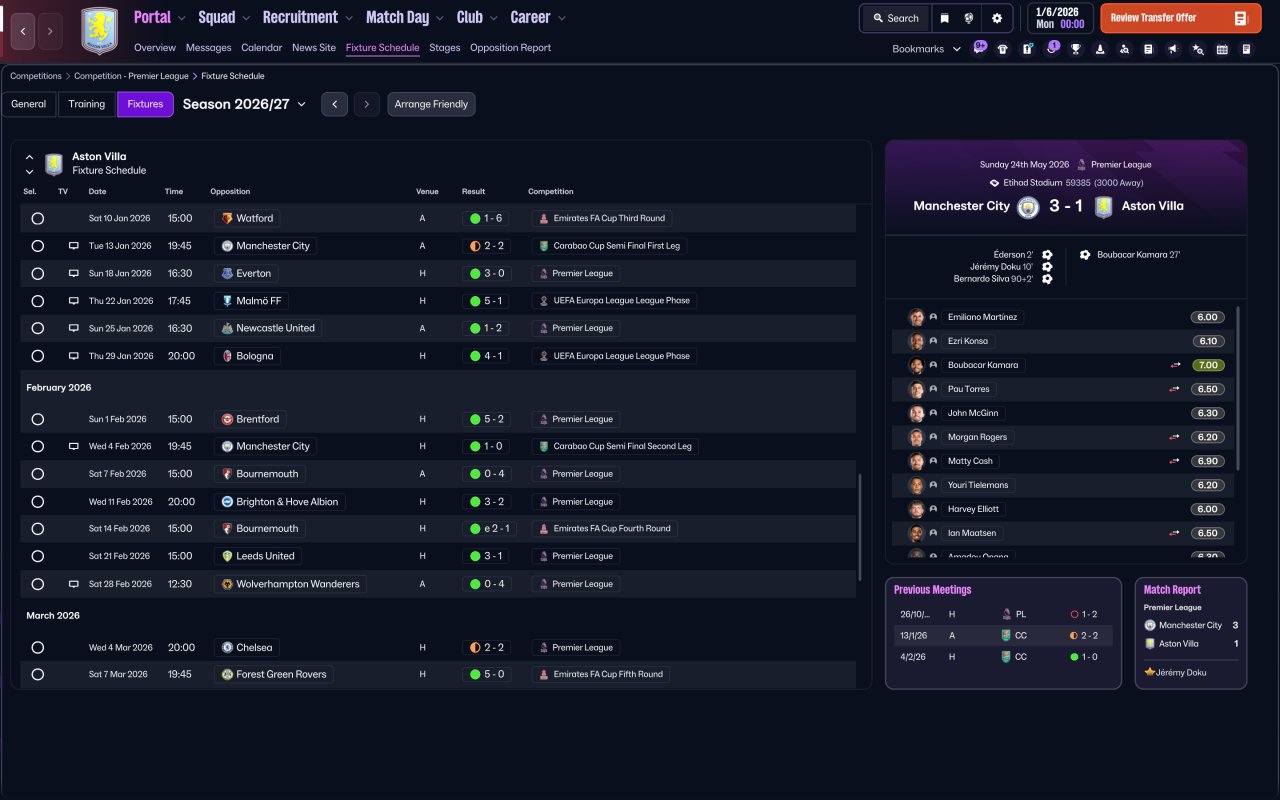Switch to the Messages tab
This screenshot has width=1280, height=800.
(x=208, y=48)
